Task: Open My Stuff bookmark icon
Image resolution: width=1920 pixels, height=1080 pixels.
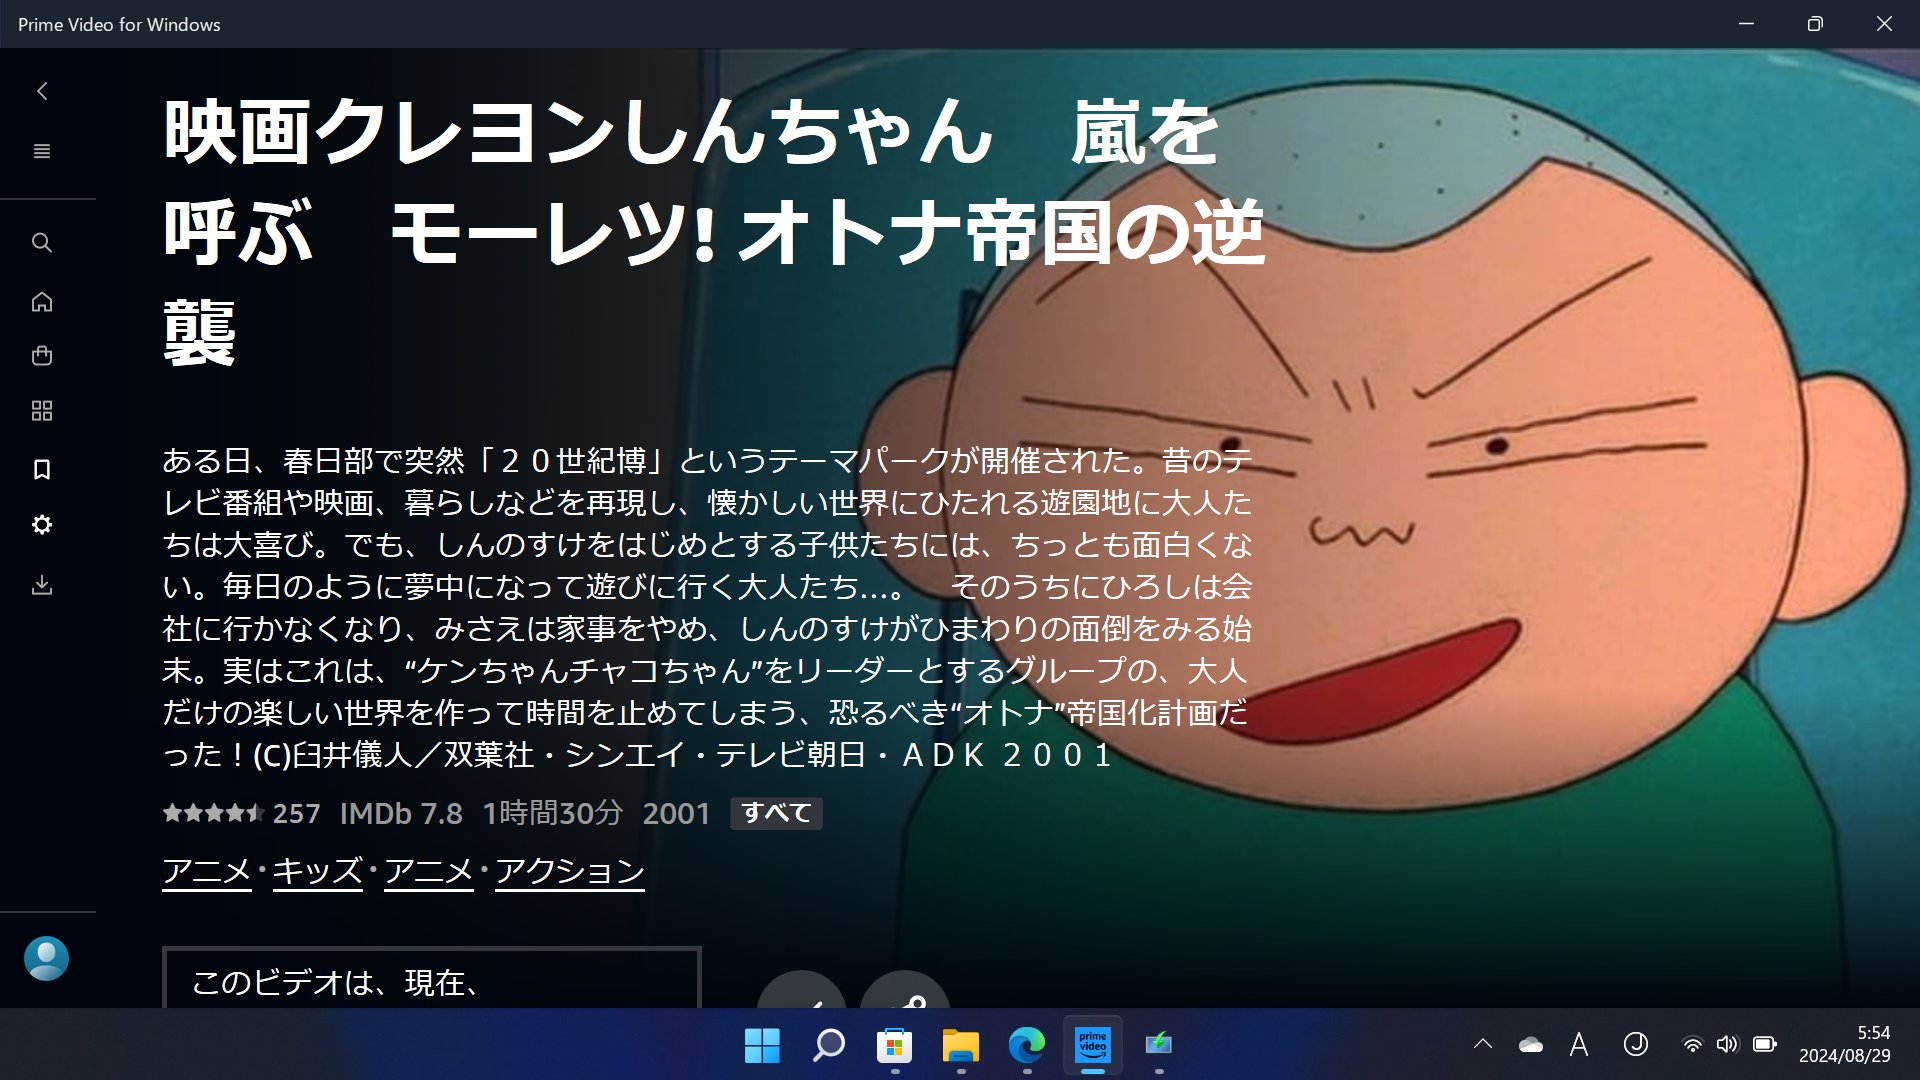Action: point(42,469)
